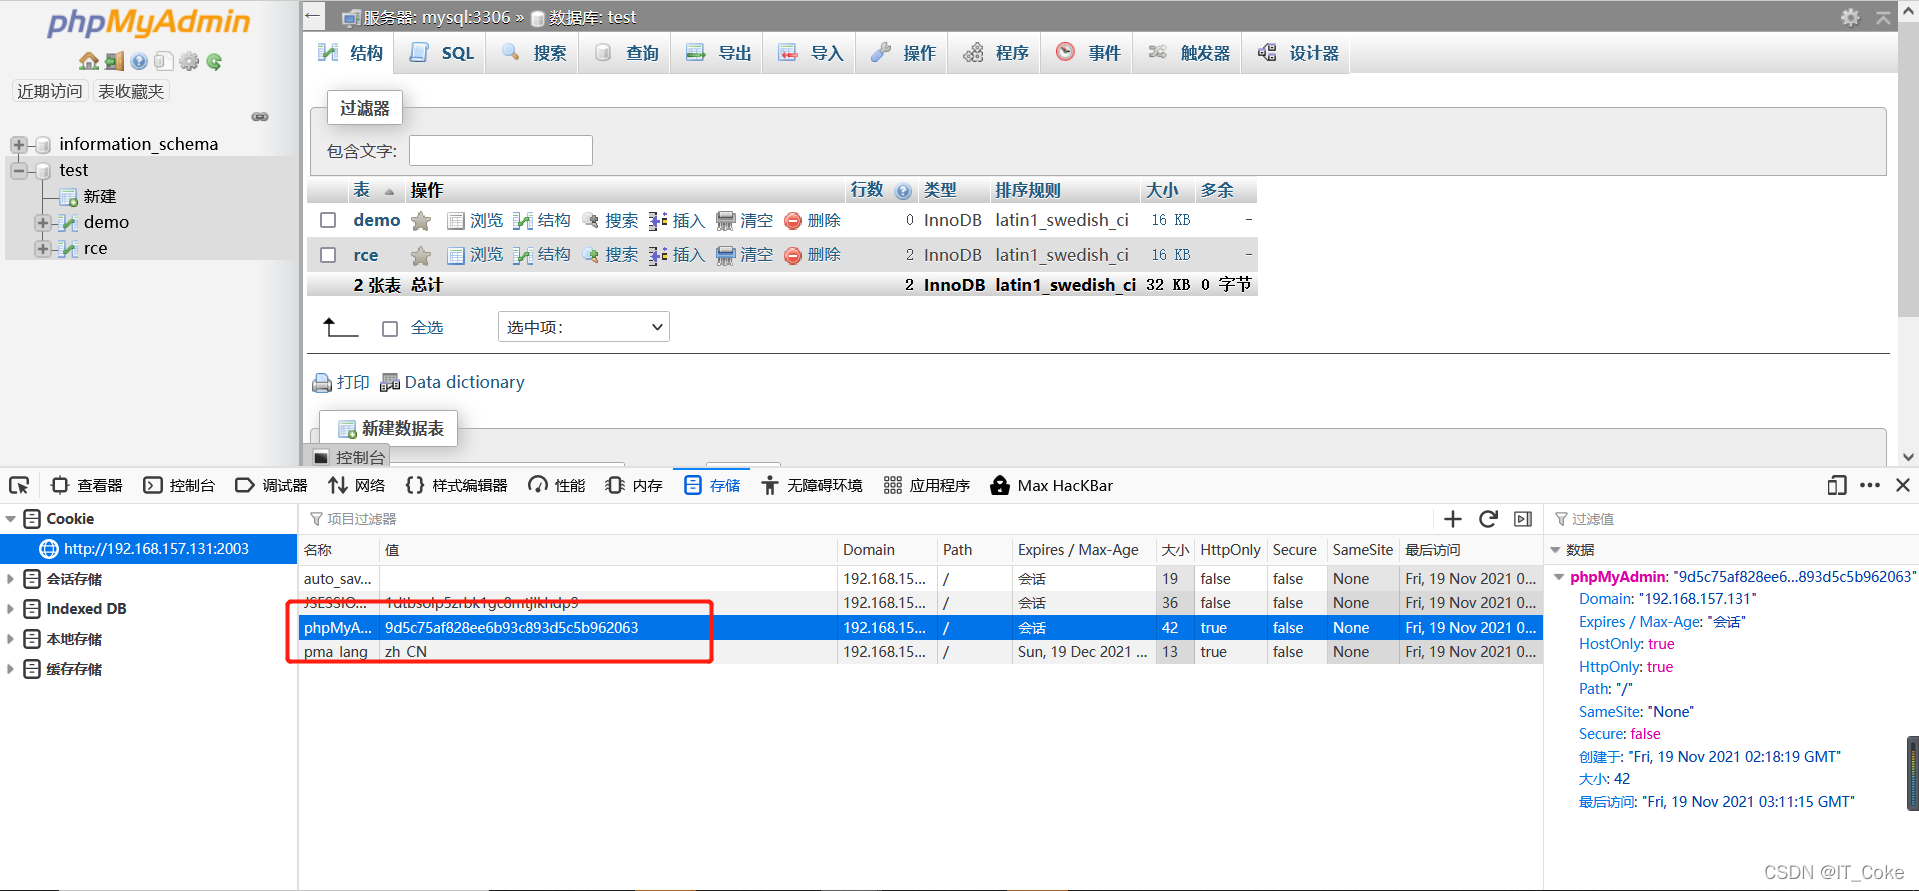Click the 表收藏夹 favorites button
The image size is (1919, 891).
point(131,91)
